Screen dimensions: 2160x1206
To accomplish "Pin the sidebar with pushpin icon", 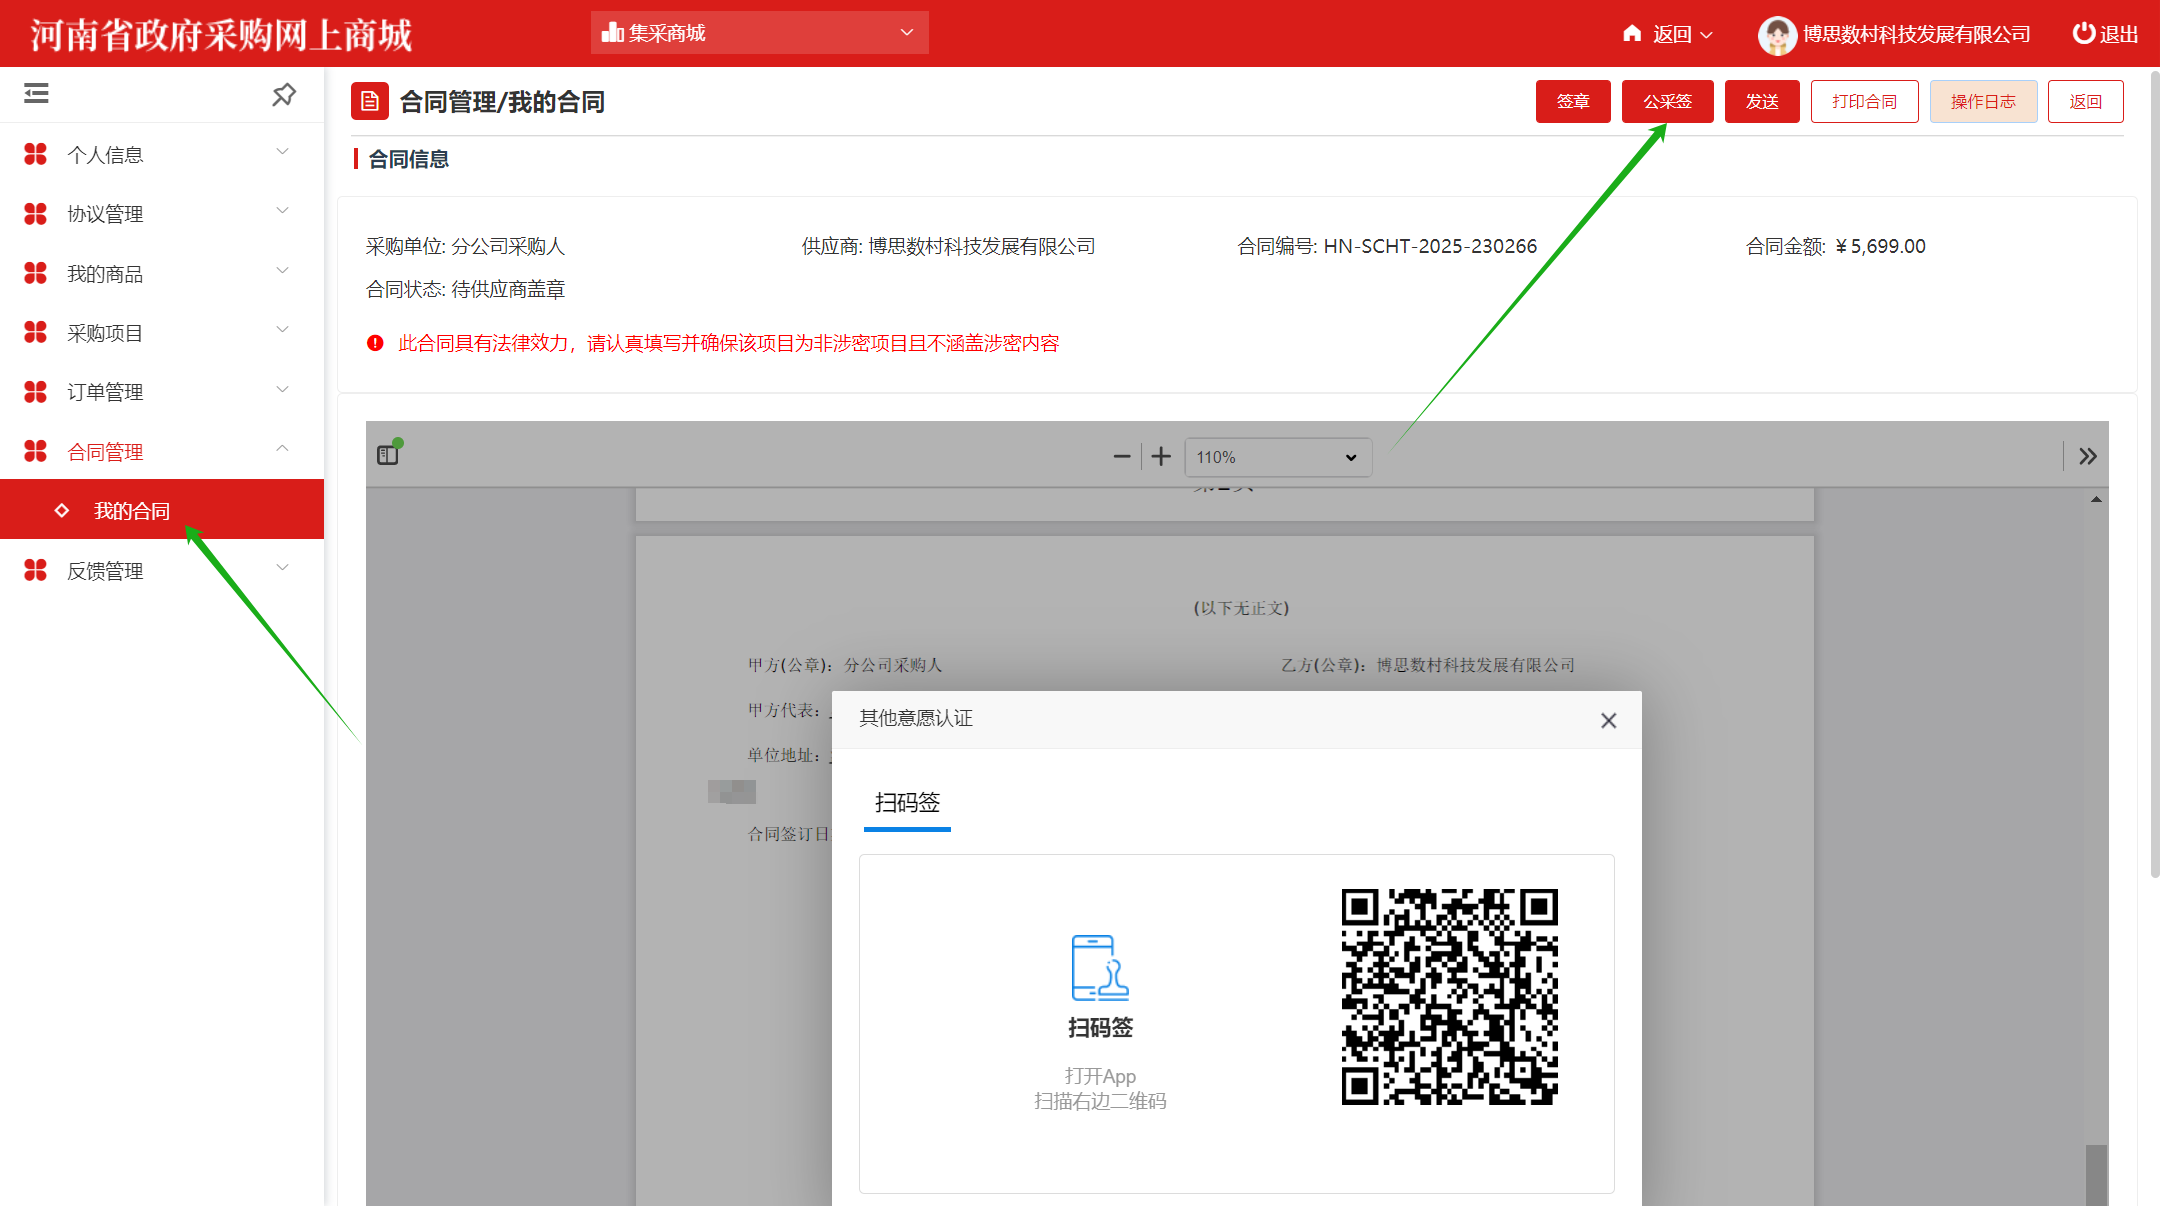I will 284,95.
